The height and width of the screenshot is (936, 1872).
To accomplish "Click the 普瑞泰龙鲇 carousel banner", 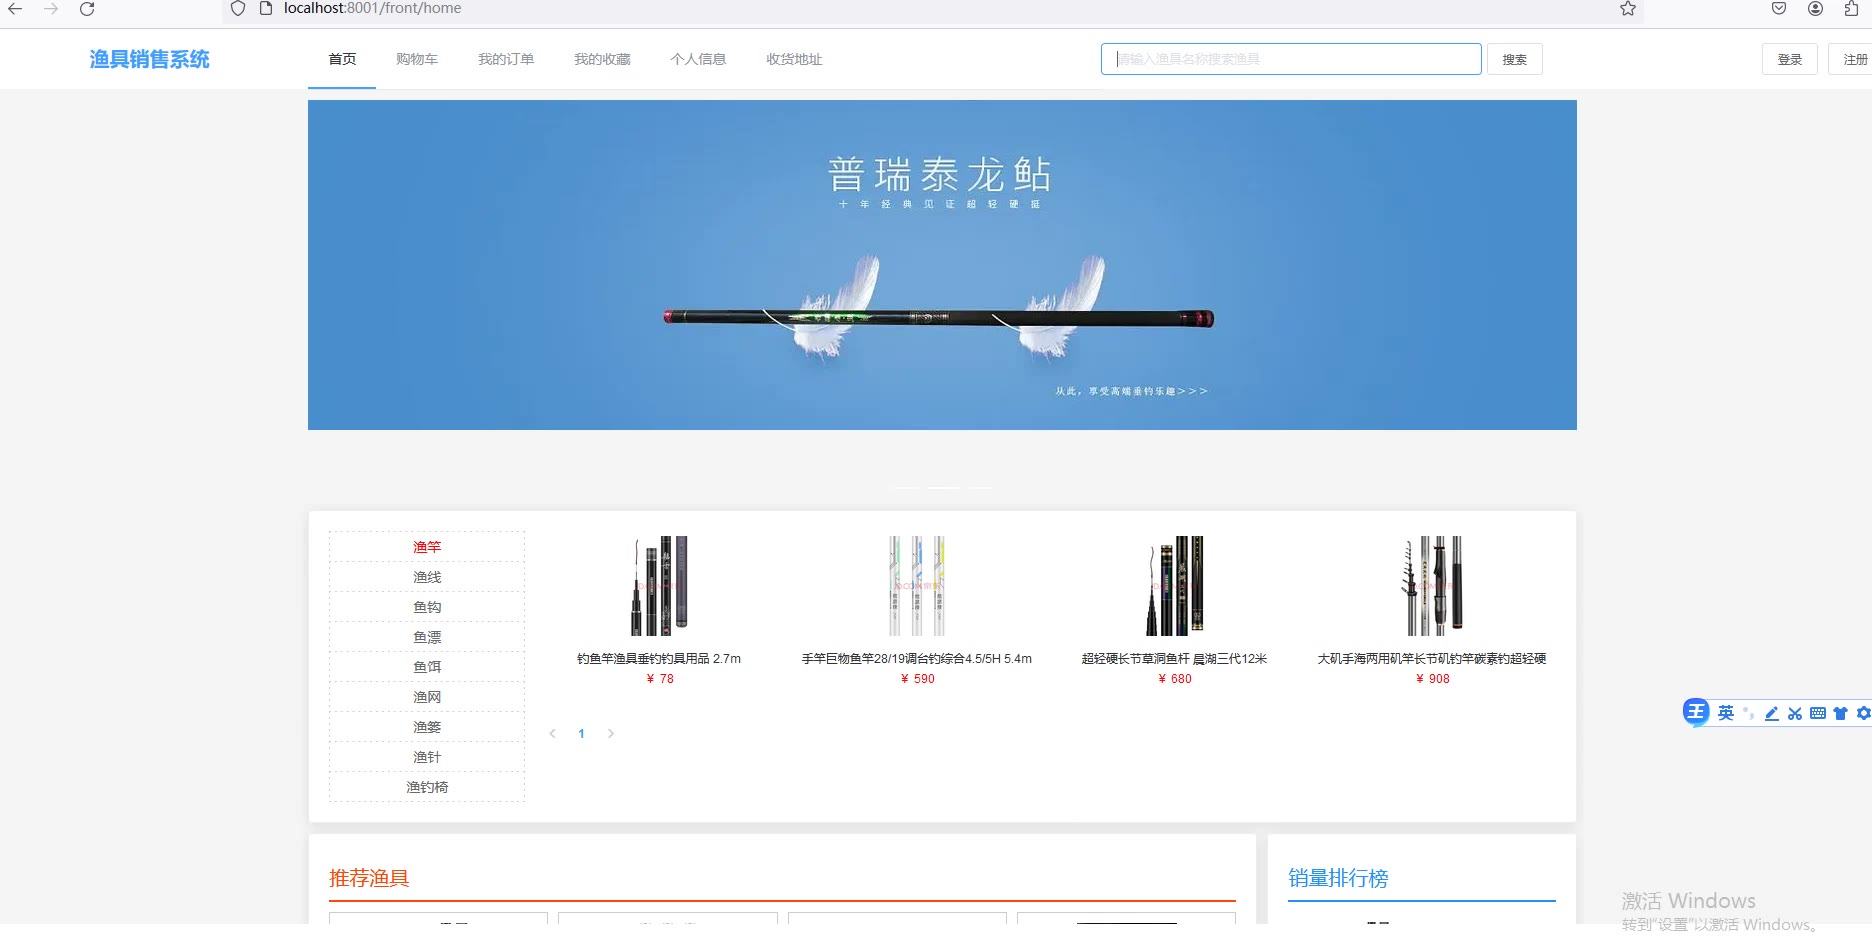I will (942, 265).
